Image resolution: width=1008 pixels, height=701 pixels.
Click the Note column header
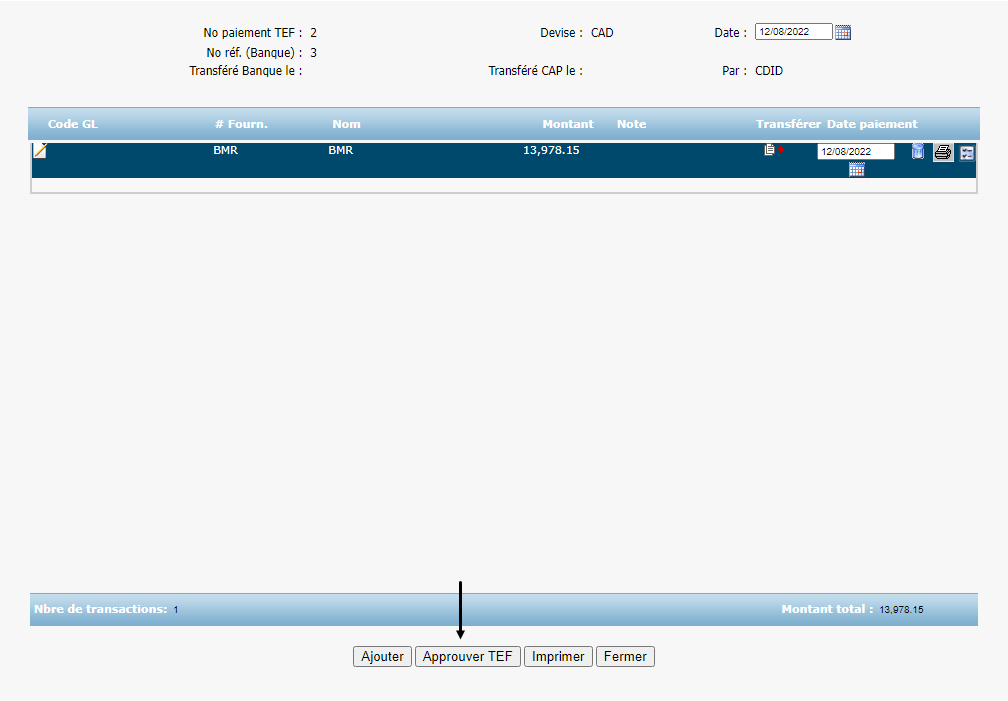click(631, 124)
